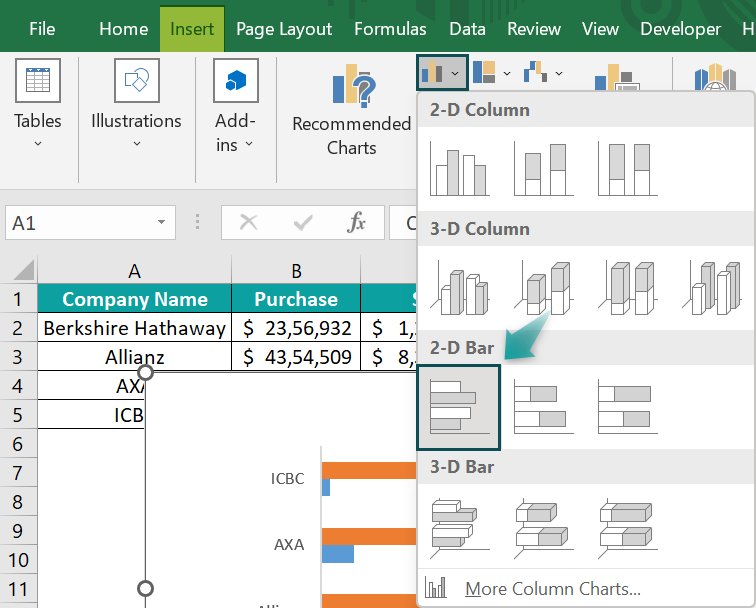Open More Column Charts link
Image resolution: width=756 pixels, height=608 pixels.
coord(553,589)
